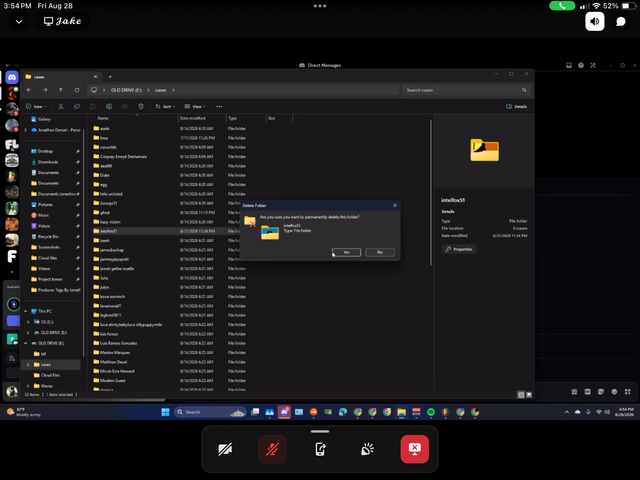This screenshot has width=640, height=480.
Task: Expand the cases folder in tree
Action: click(x=28, y=364)
